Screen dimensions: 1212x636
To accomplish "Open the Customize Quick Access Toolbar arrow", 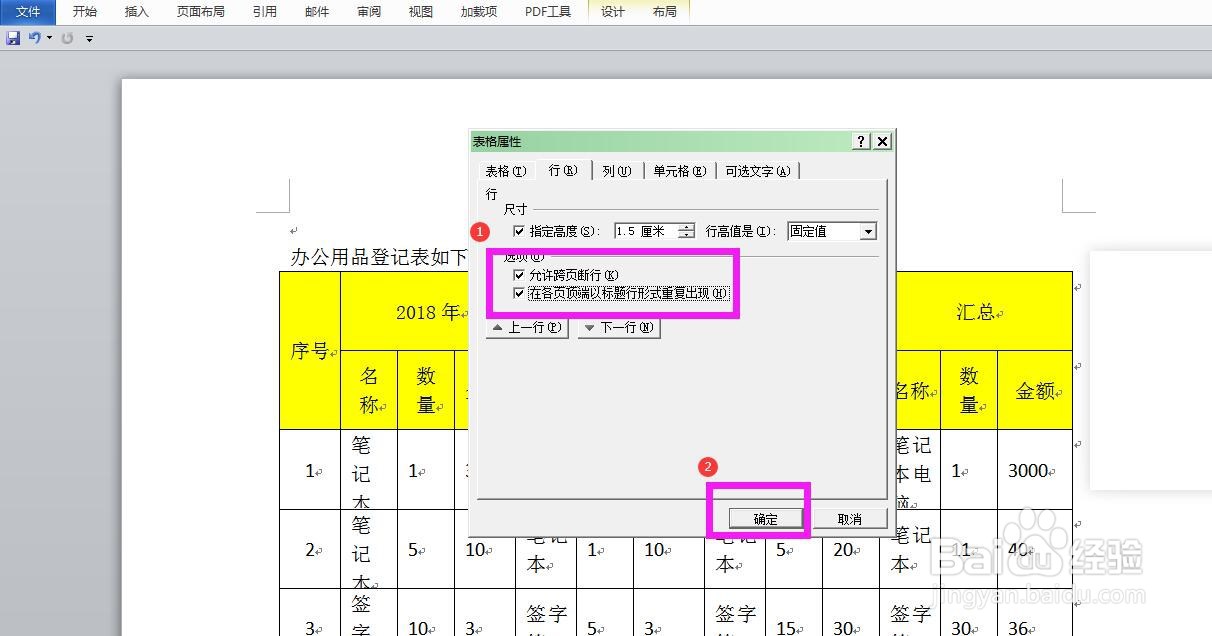I will pos(89,38).
